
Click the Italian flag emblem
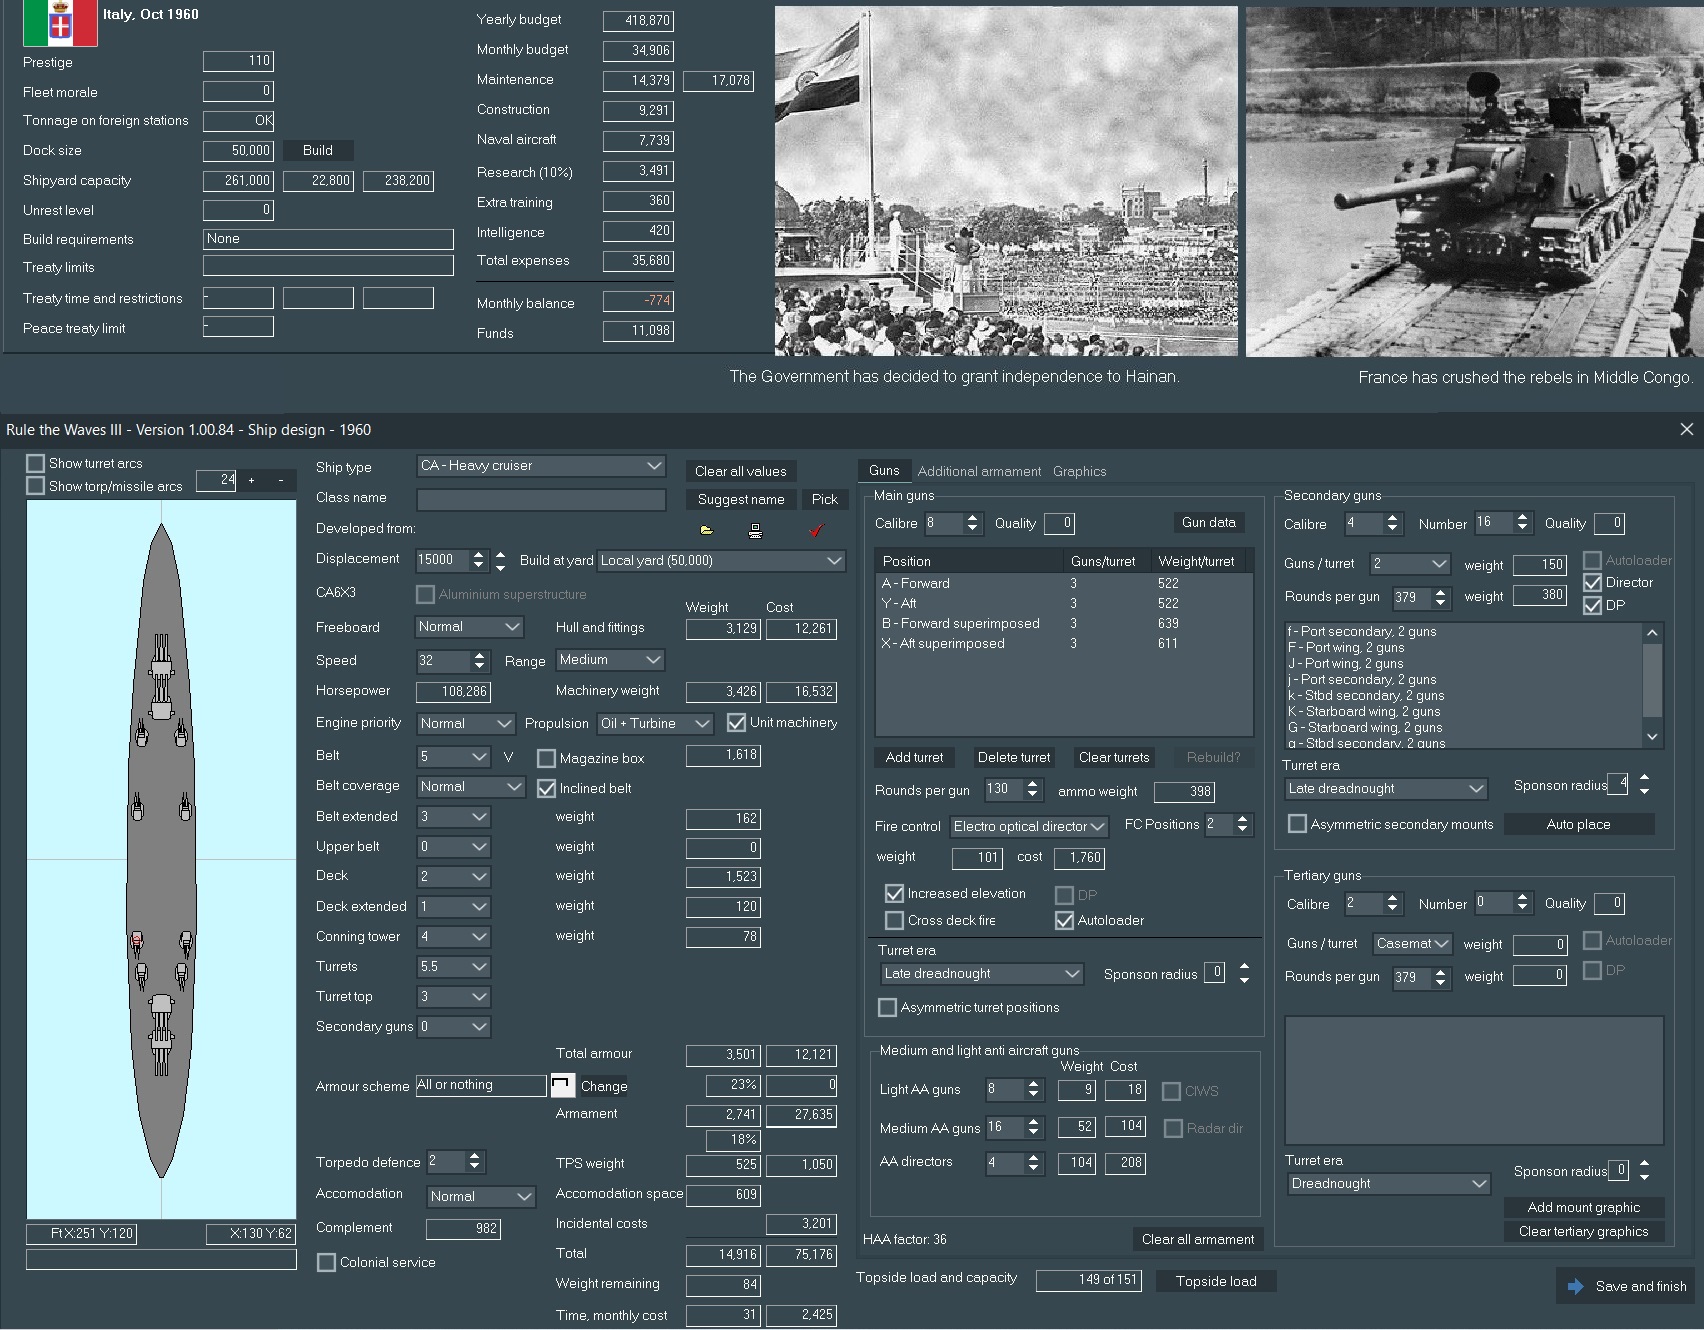pyautogui.click(x=60, y=23)
